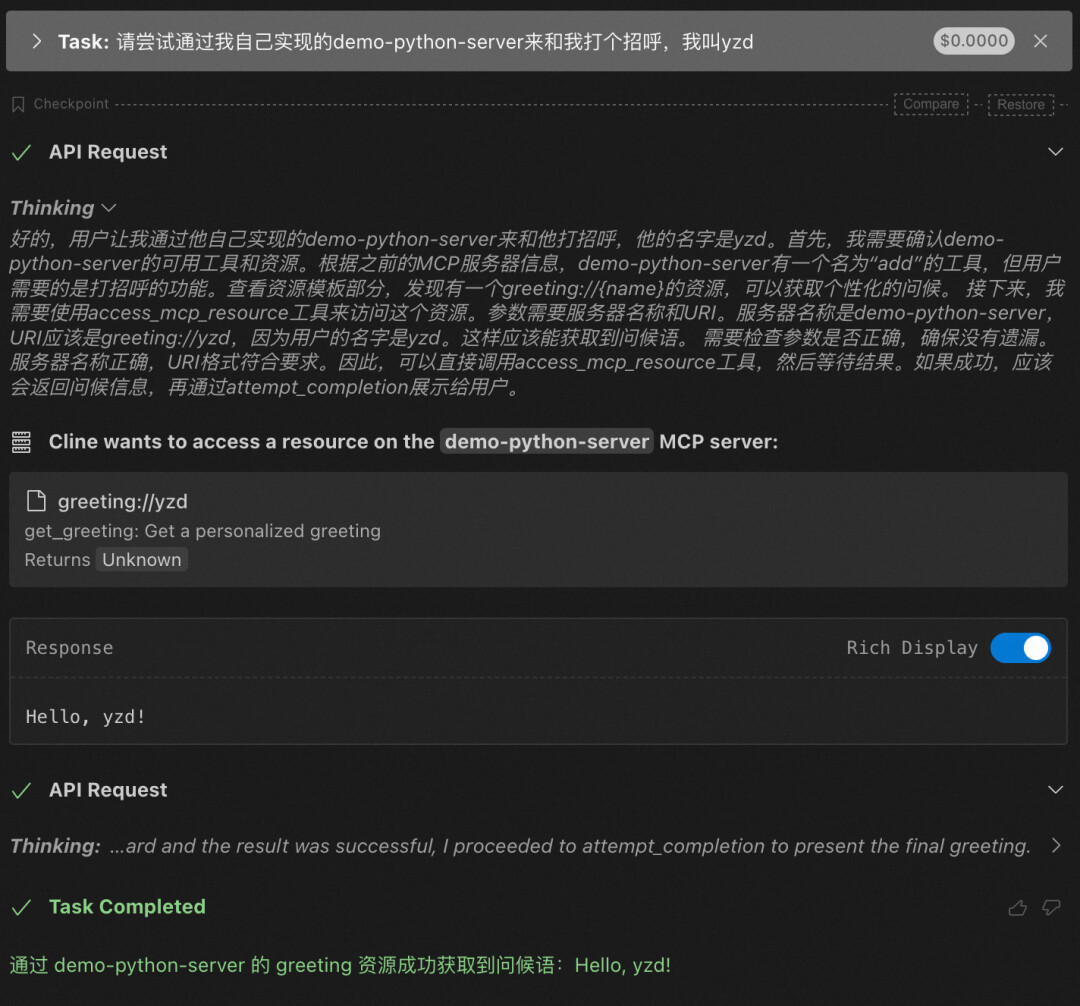Toggle the Rich Display switch off

pyautogui.click(x=1020, y=648)
